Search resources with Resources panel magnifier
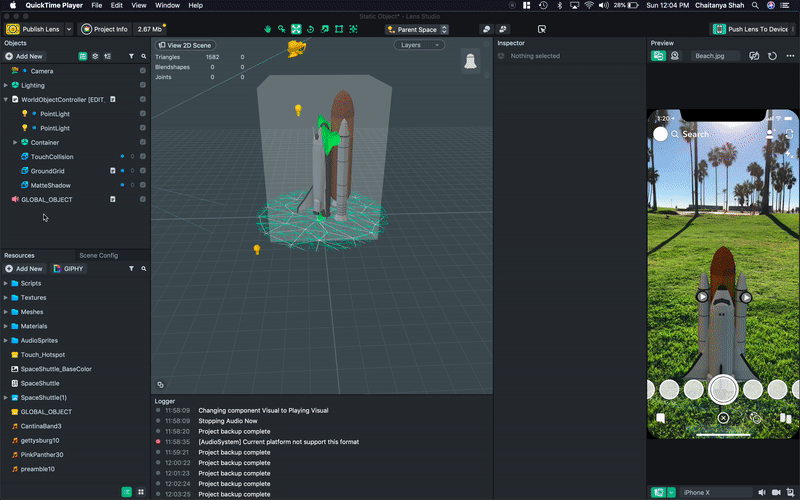 pyautogui.click(x=144, y=268)
